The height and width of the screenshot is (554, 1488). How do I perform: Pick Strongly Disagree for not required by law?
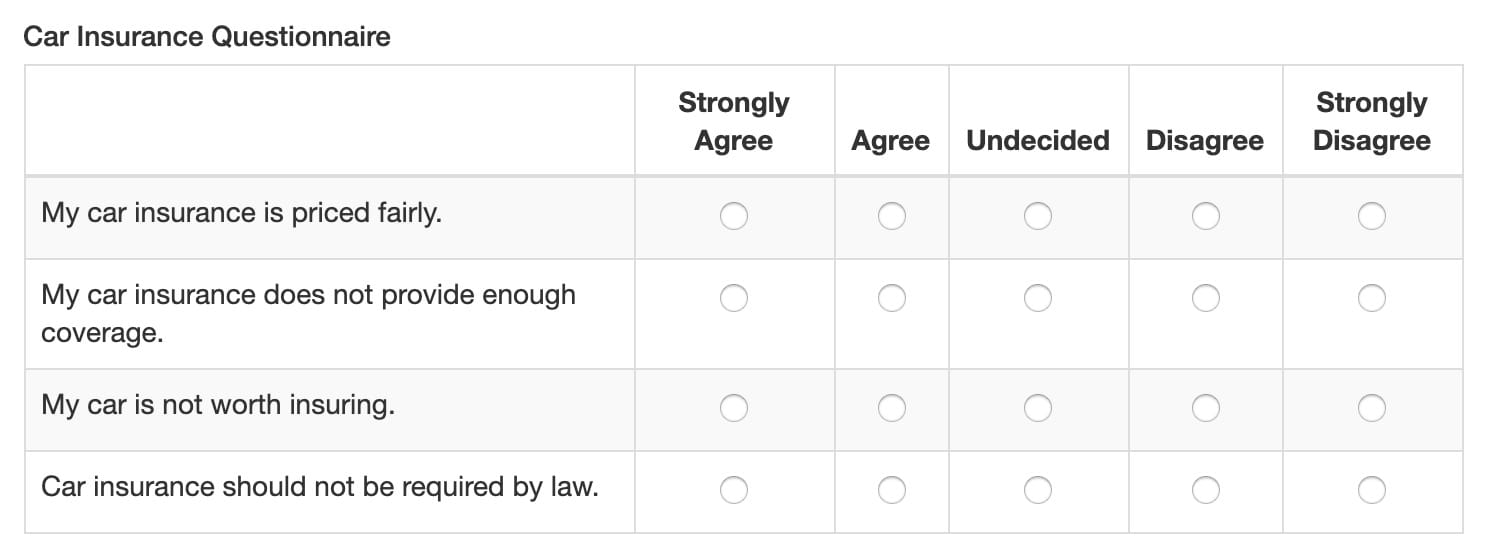point(1372,490)
